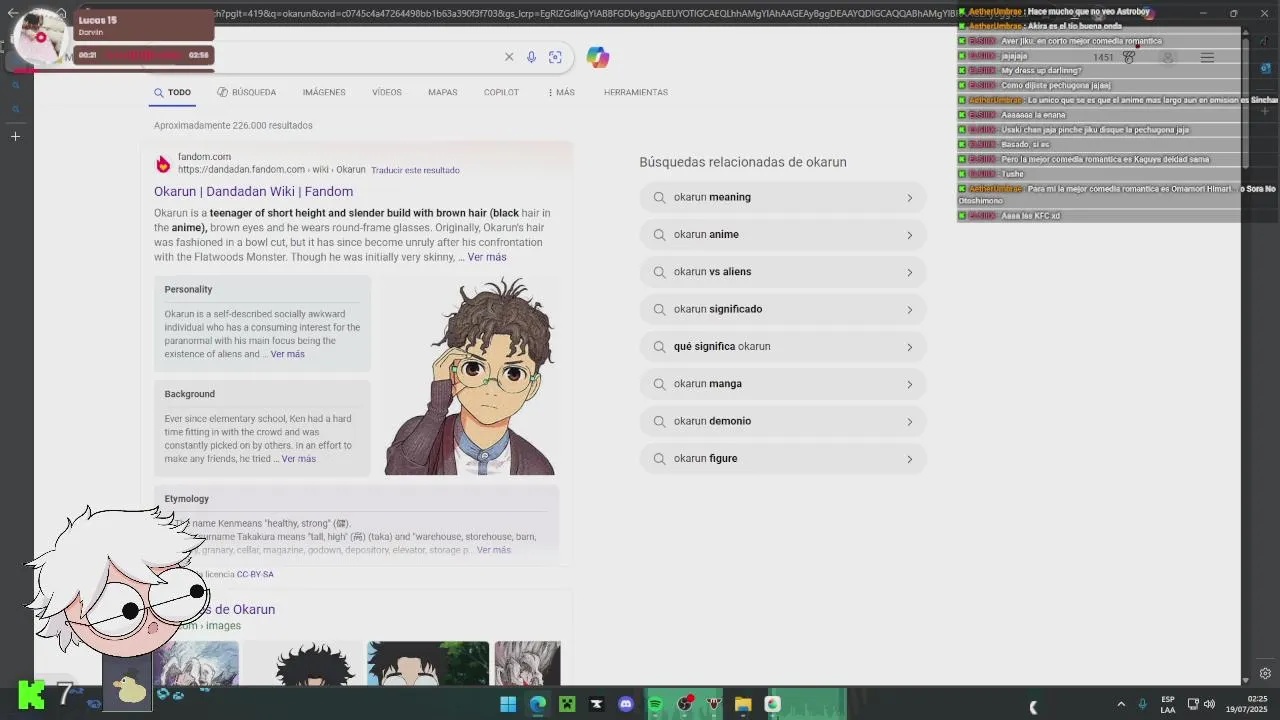Open Spotify from the taskbar

point(655,704)
